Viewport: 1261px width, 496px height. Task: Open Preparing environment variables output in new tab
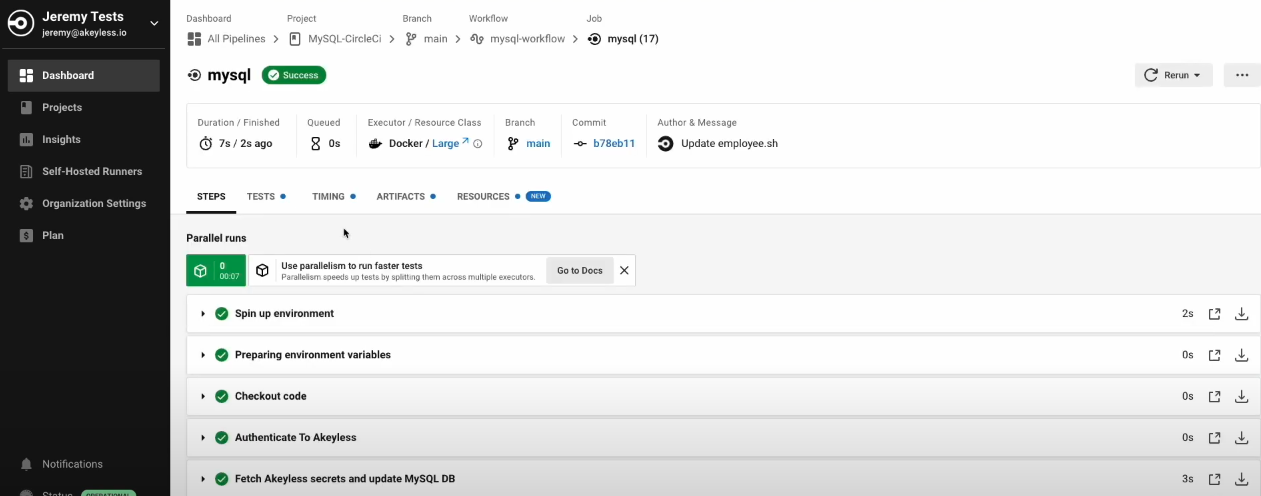(1214, 354)
